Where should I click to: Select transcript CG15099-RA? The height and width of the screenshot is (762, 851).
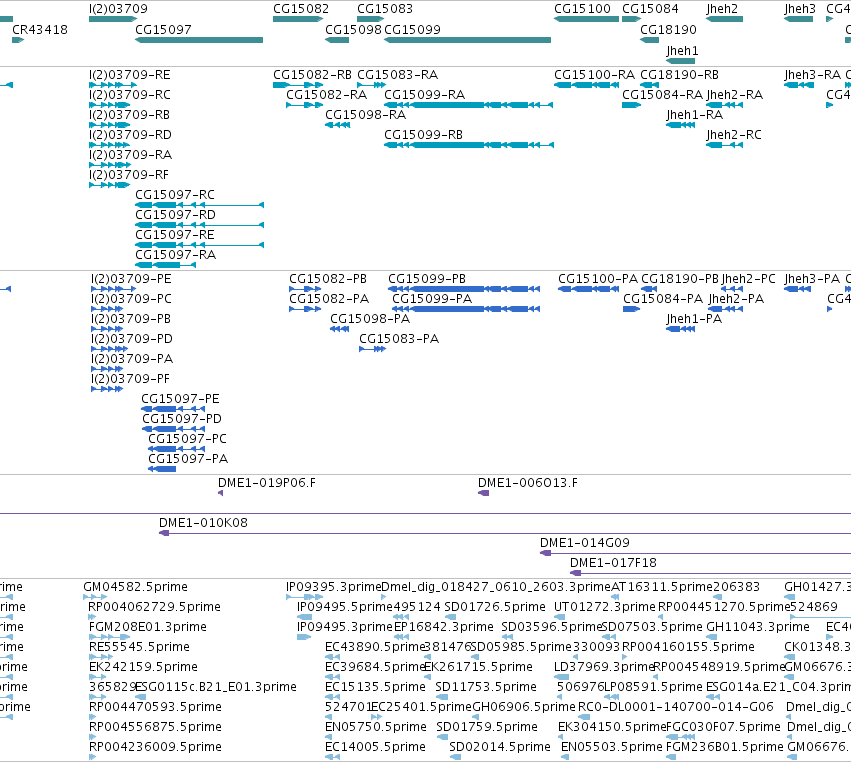click(468, 105)
